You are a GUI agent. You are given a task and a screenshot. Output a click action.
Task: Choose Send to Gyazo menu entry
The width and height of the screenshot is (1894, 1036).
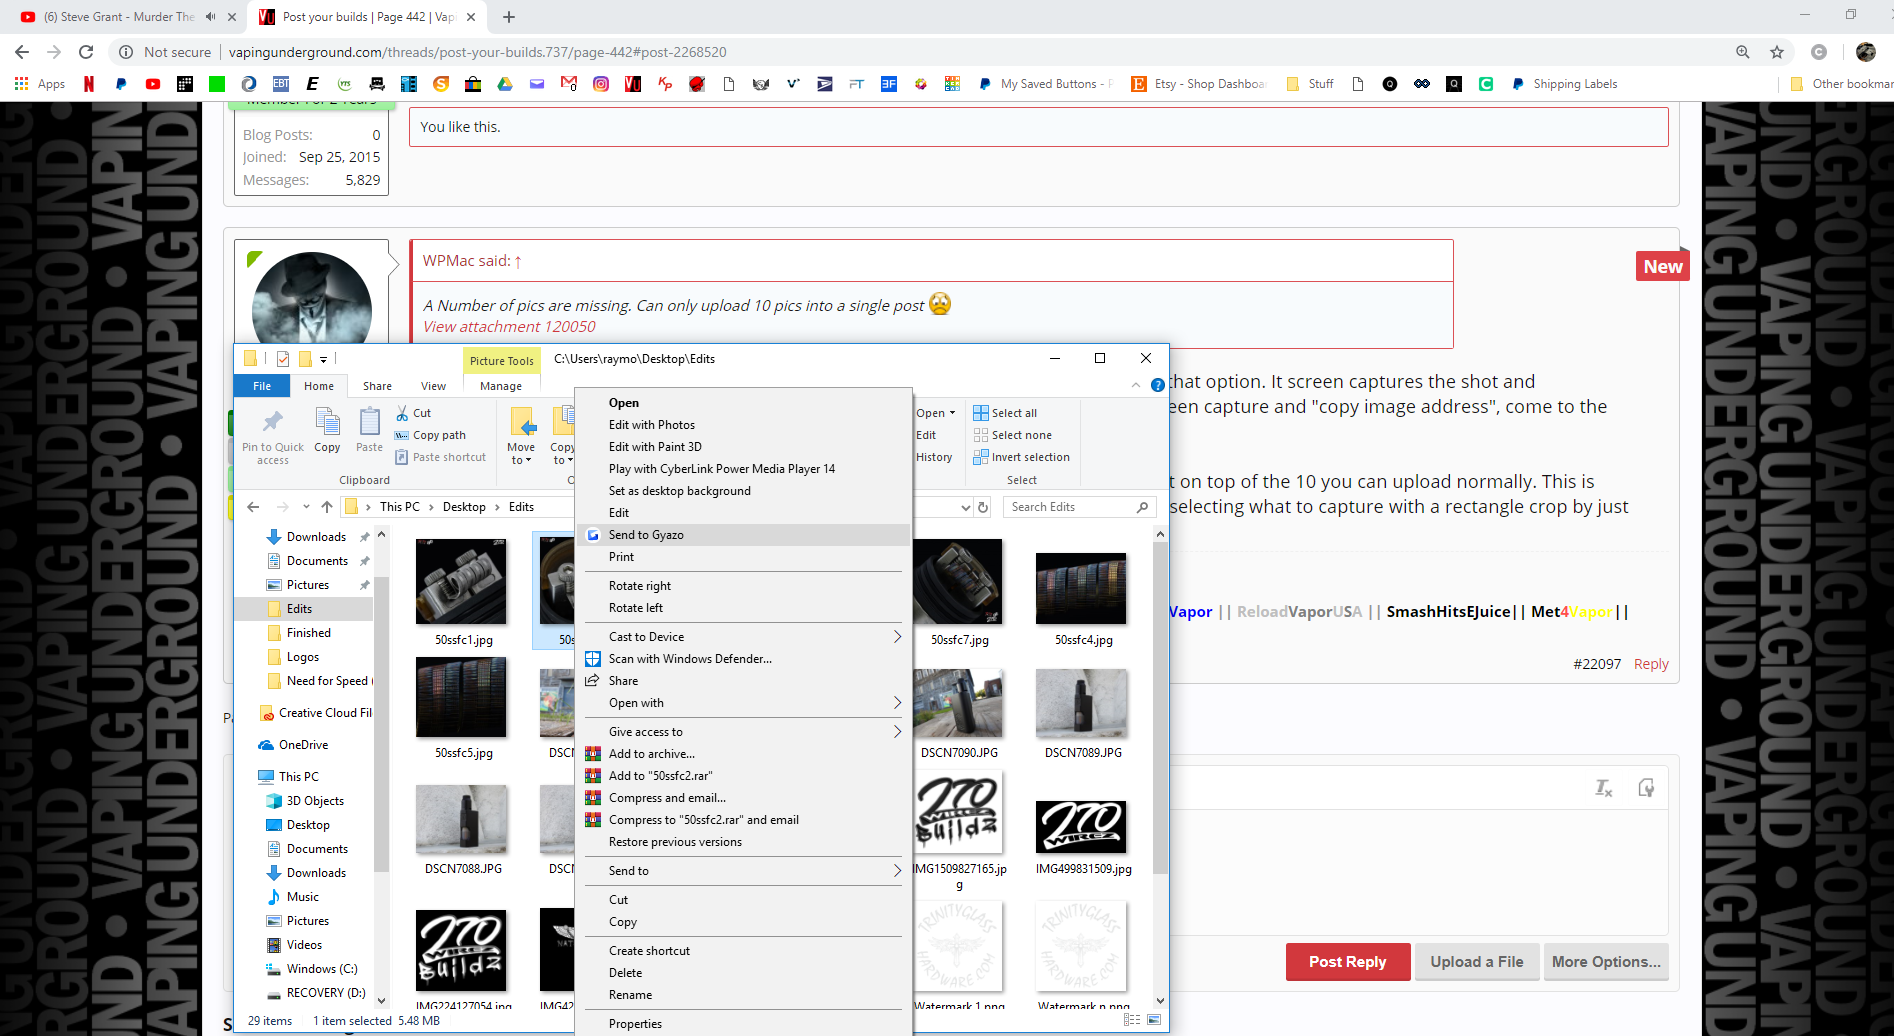click(646, 535)
